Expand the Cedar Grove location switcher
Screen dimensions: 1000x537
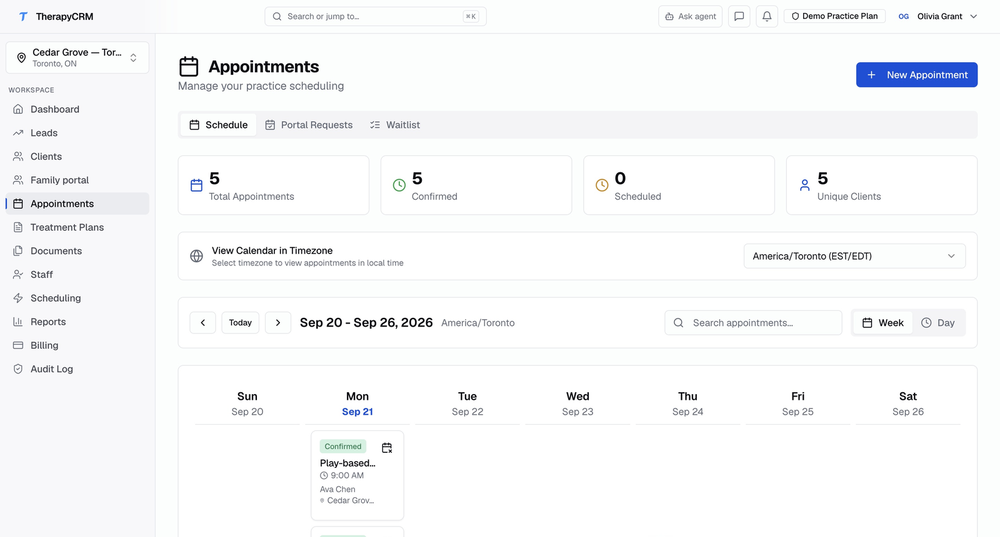(77, 57)
